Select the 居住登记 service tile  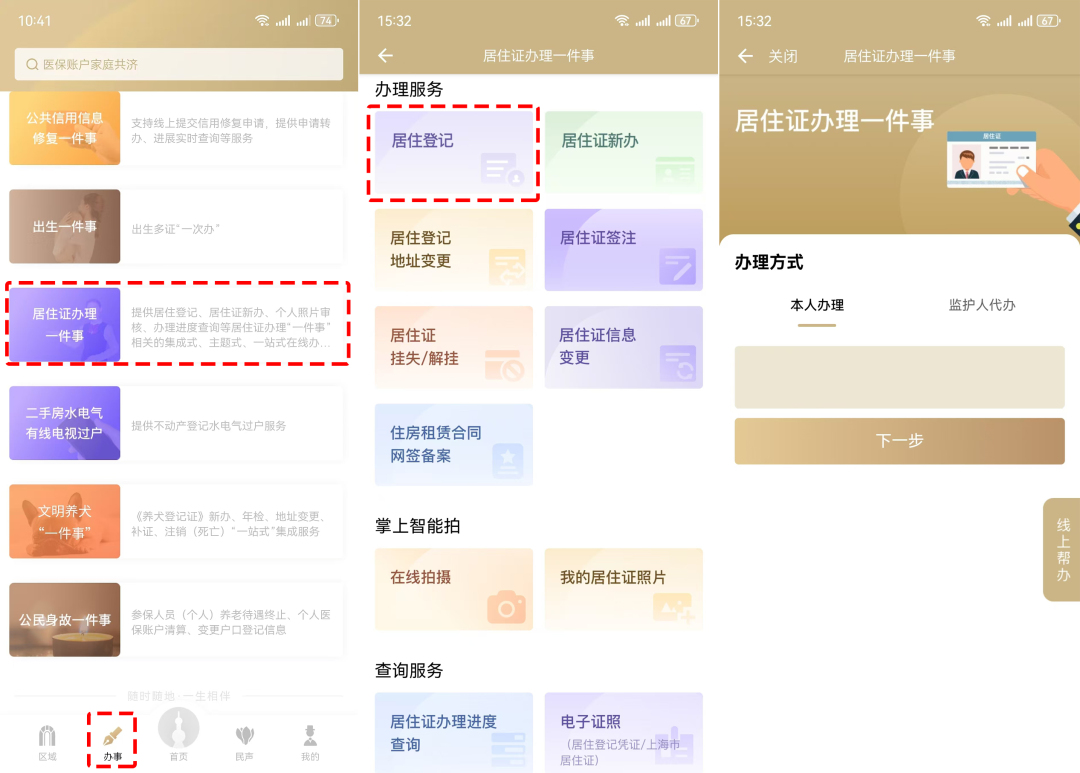454,152
